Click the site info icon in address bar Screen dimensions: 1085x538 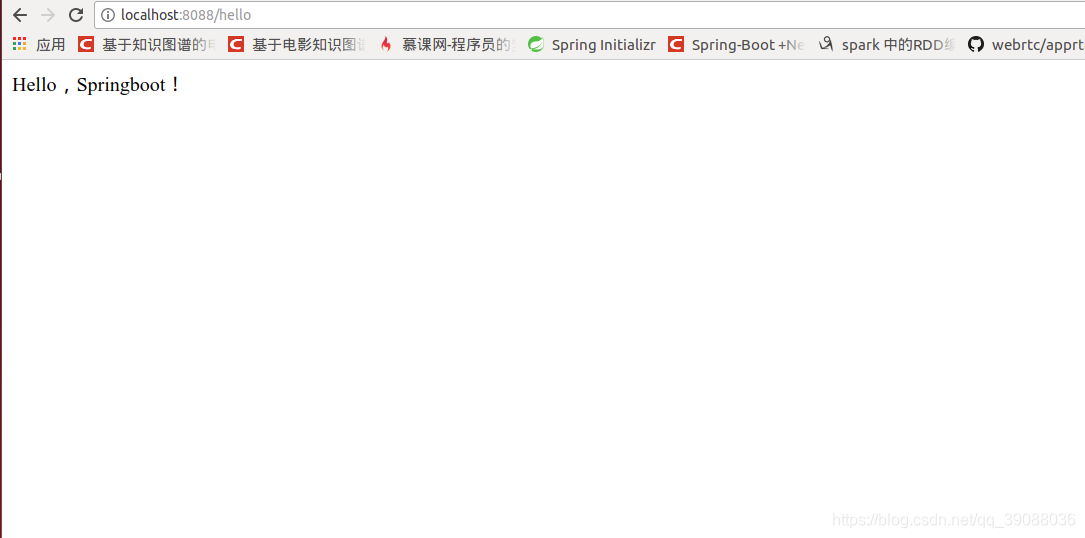[107, 15]
